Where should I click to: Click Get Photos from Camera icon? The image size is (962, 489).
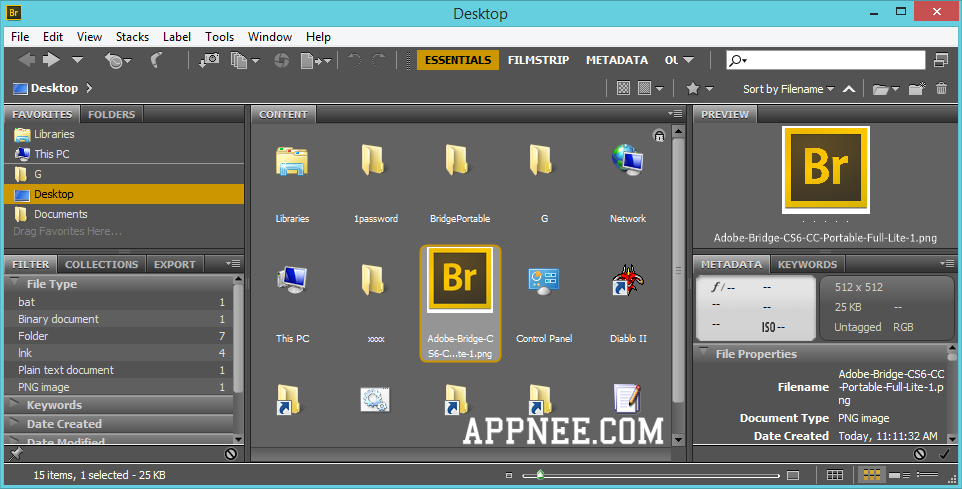[x=209, y=60]
